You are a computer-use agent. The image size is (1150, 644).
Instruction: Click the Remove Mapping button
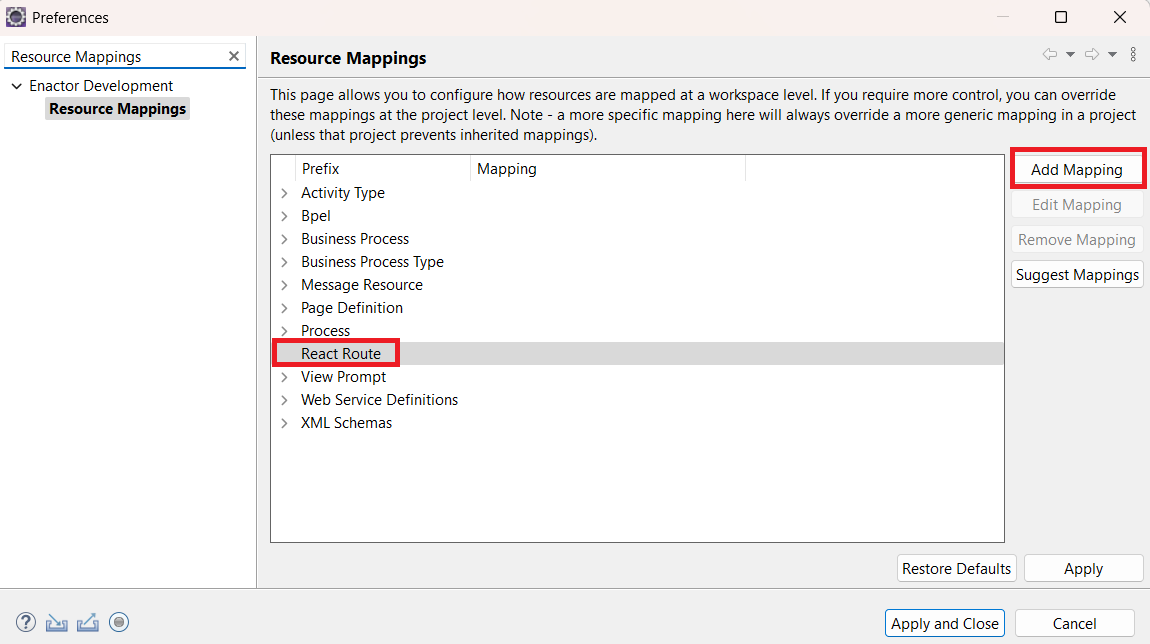(x=1077, y=240)
